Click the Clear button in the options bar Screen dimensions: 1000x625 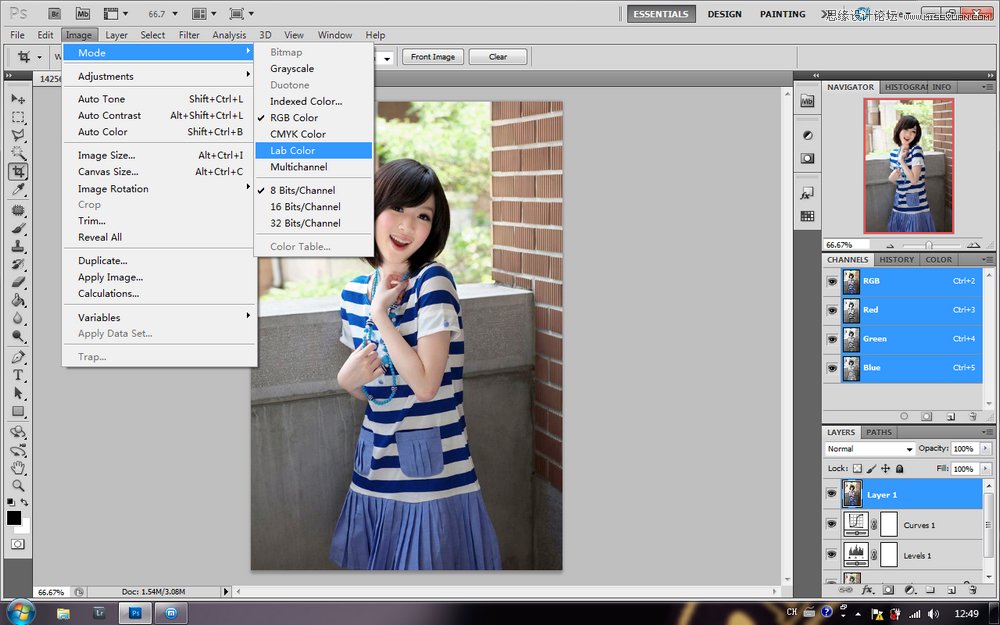pos(497,56)
